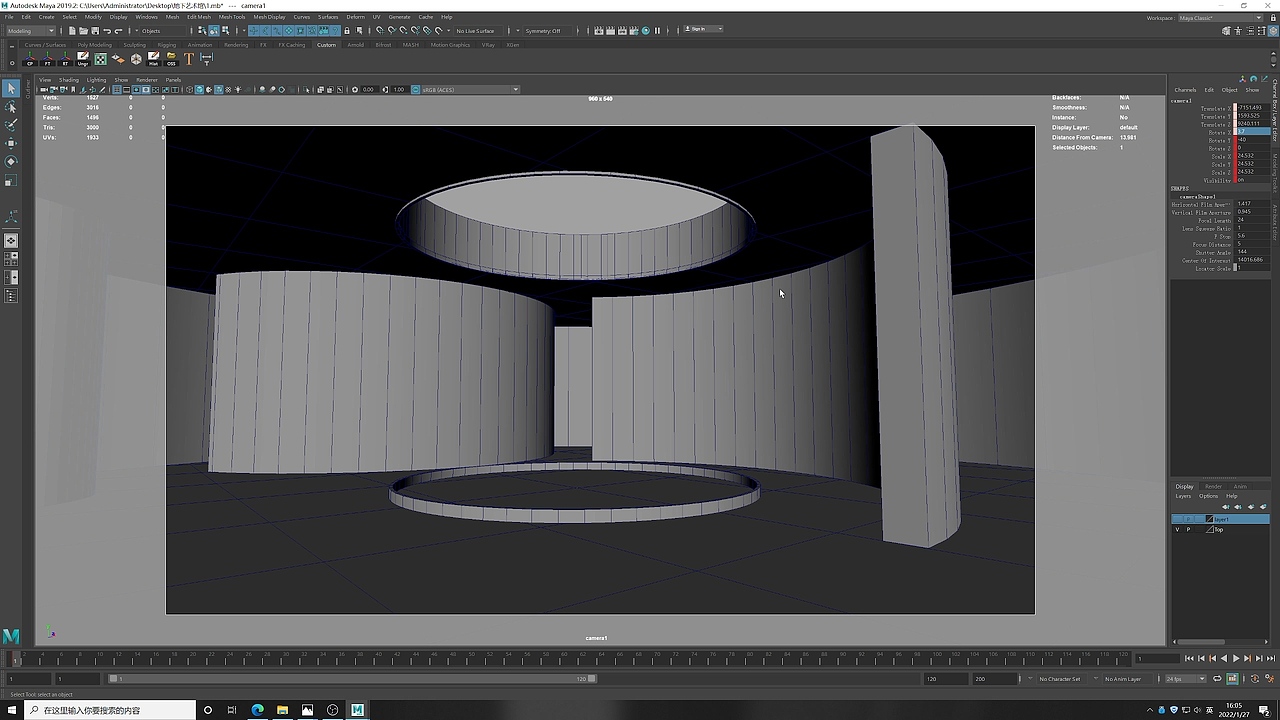1280x720 pixels.
Task: Click the Windows Start button
Action: (11, 710)
